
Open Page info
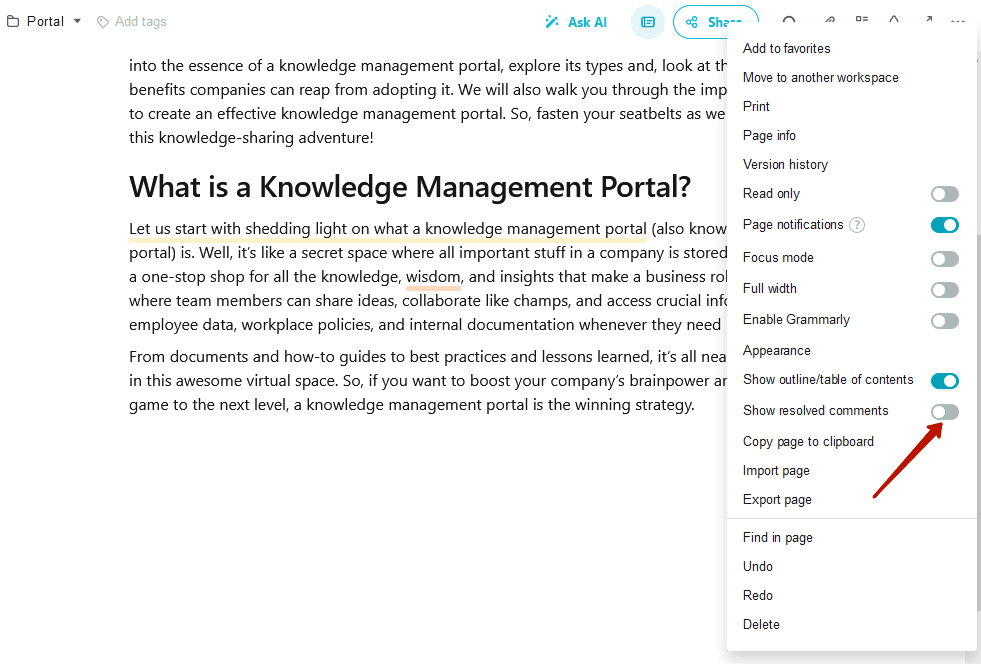(769, 135)
